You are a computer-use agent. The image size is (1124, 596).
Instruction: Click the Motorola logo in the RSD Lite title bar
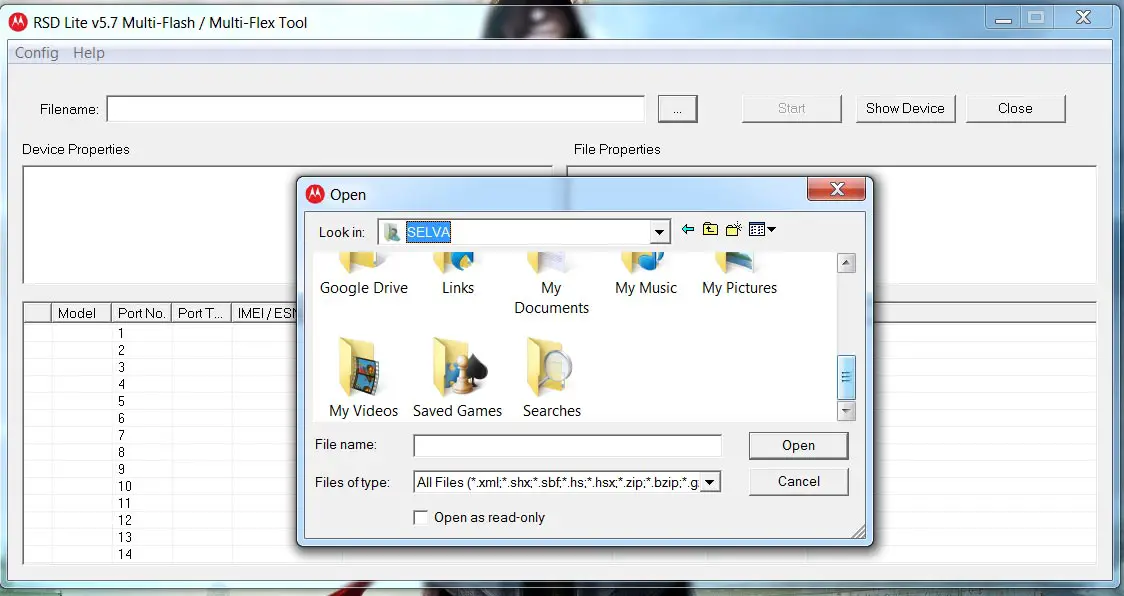click(18, 22)
